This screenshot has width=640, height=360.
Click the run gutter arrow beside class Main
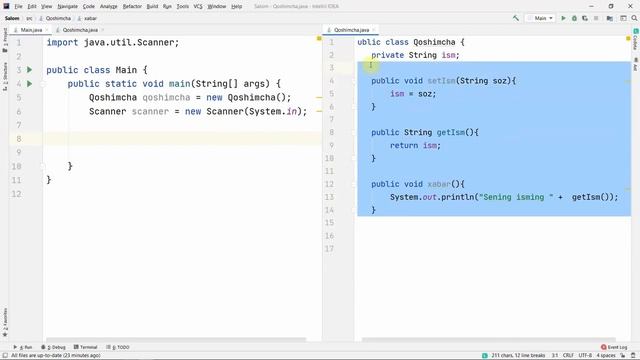(x=29, y=70)
